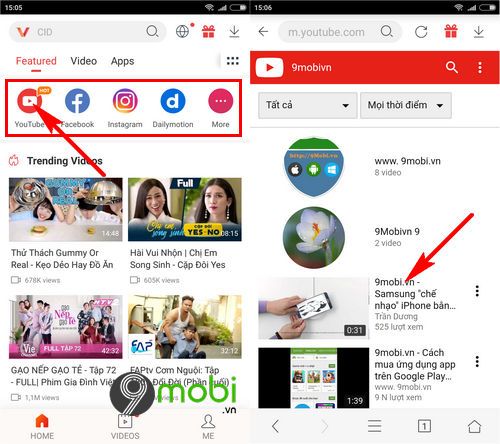Screen dimensions: 500x444
Task: Open www. 9mobi.vn channel avatar
Action: [314, 167]
